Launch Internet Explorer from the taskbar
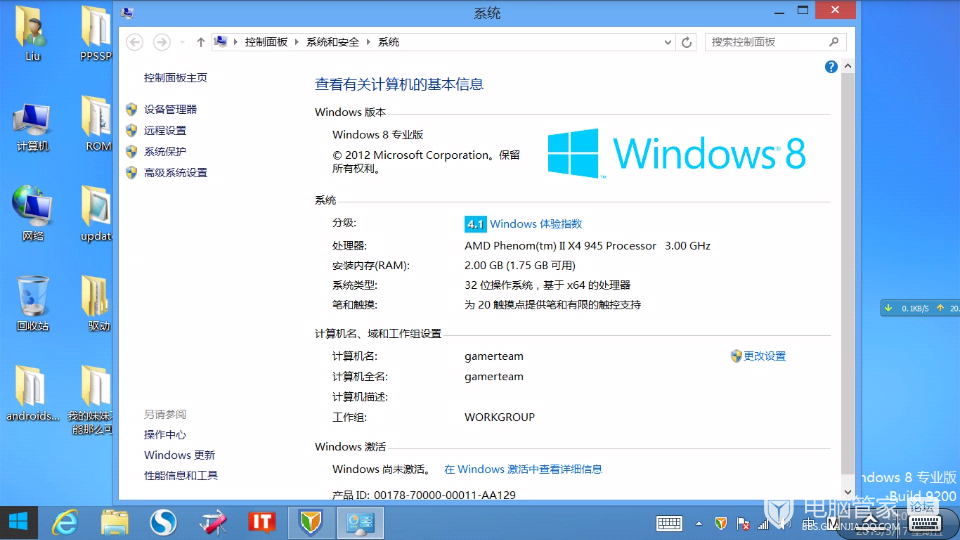This screenshot has width=960, height=540. tap(65, 522)
